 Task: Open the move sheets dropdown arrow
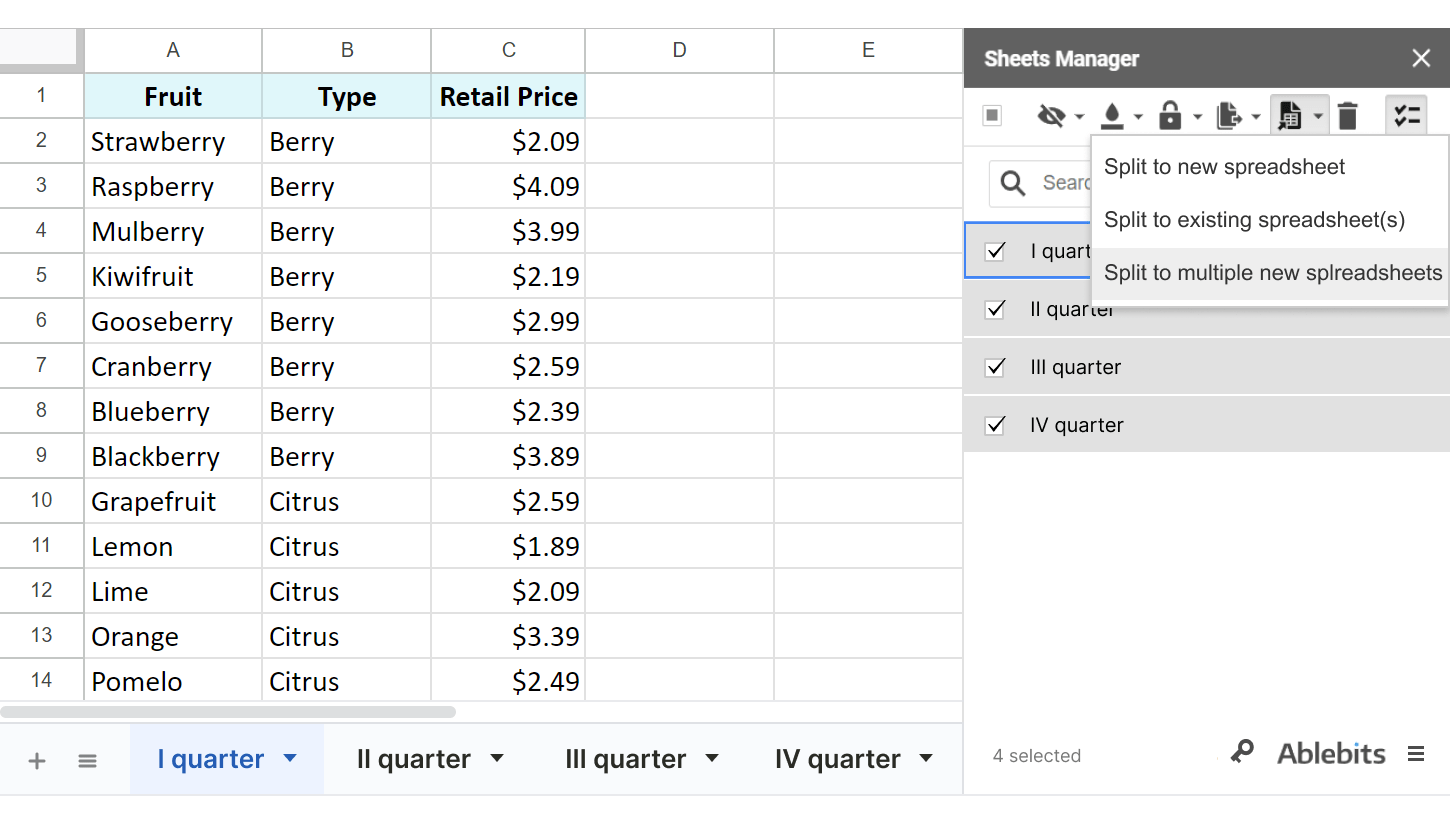(x=1256, y=117)
